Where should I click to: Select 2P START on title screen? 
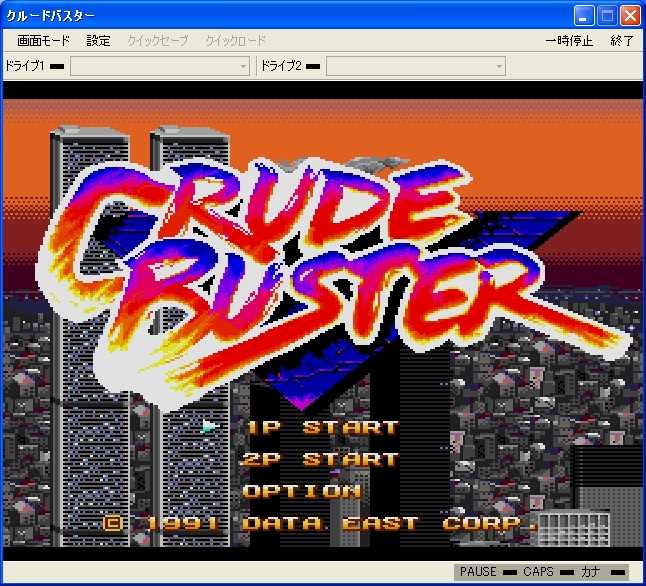pyautogui.click(x=321, y=459)
